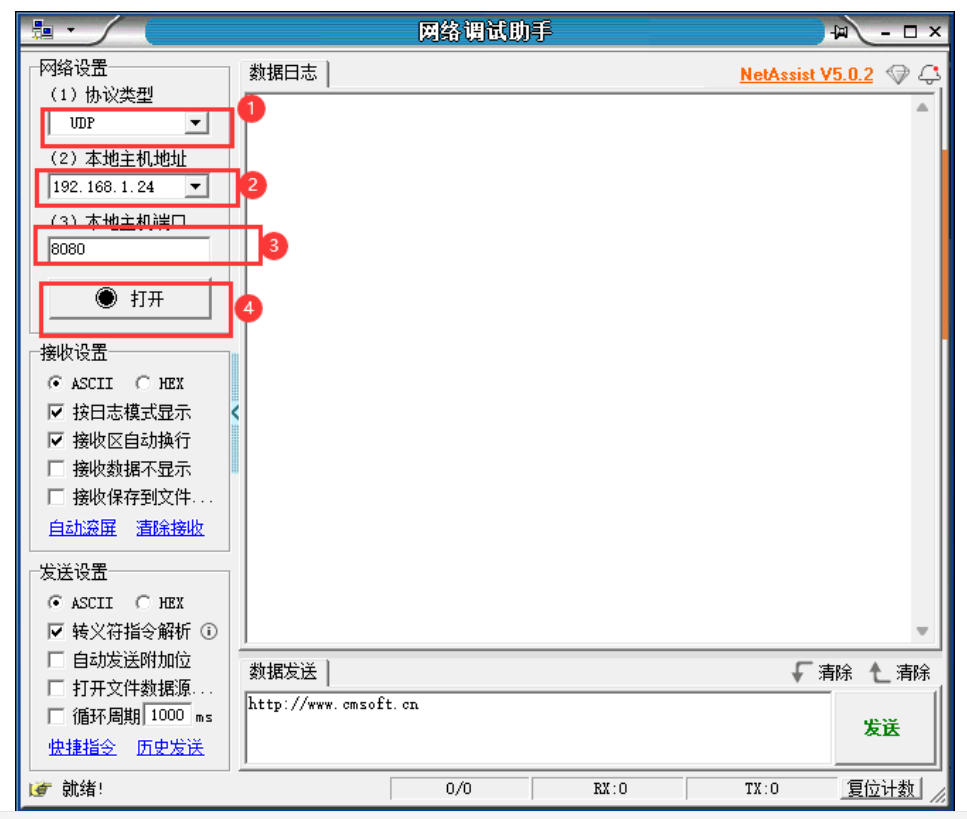Click the 就绪! status text

pyautogui.click(x=83, y=789)
